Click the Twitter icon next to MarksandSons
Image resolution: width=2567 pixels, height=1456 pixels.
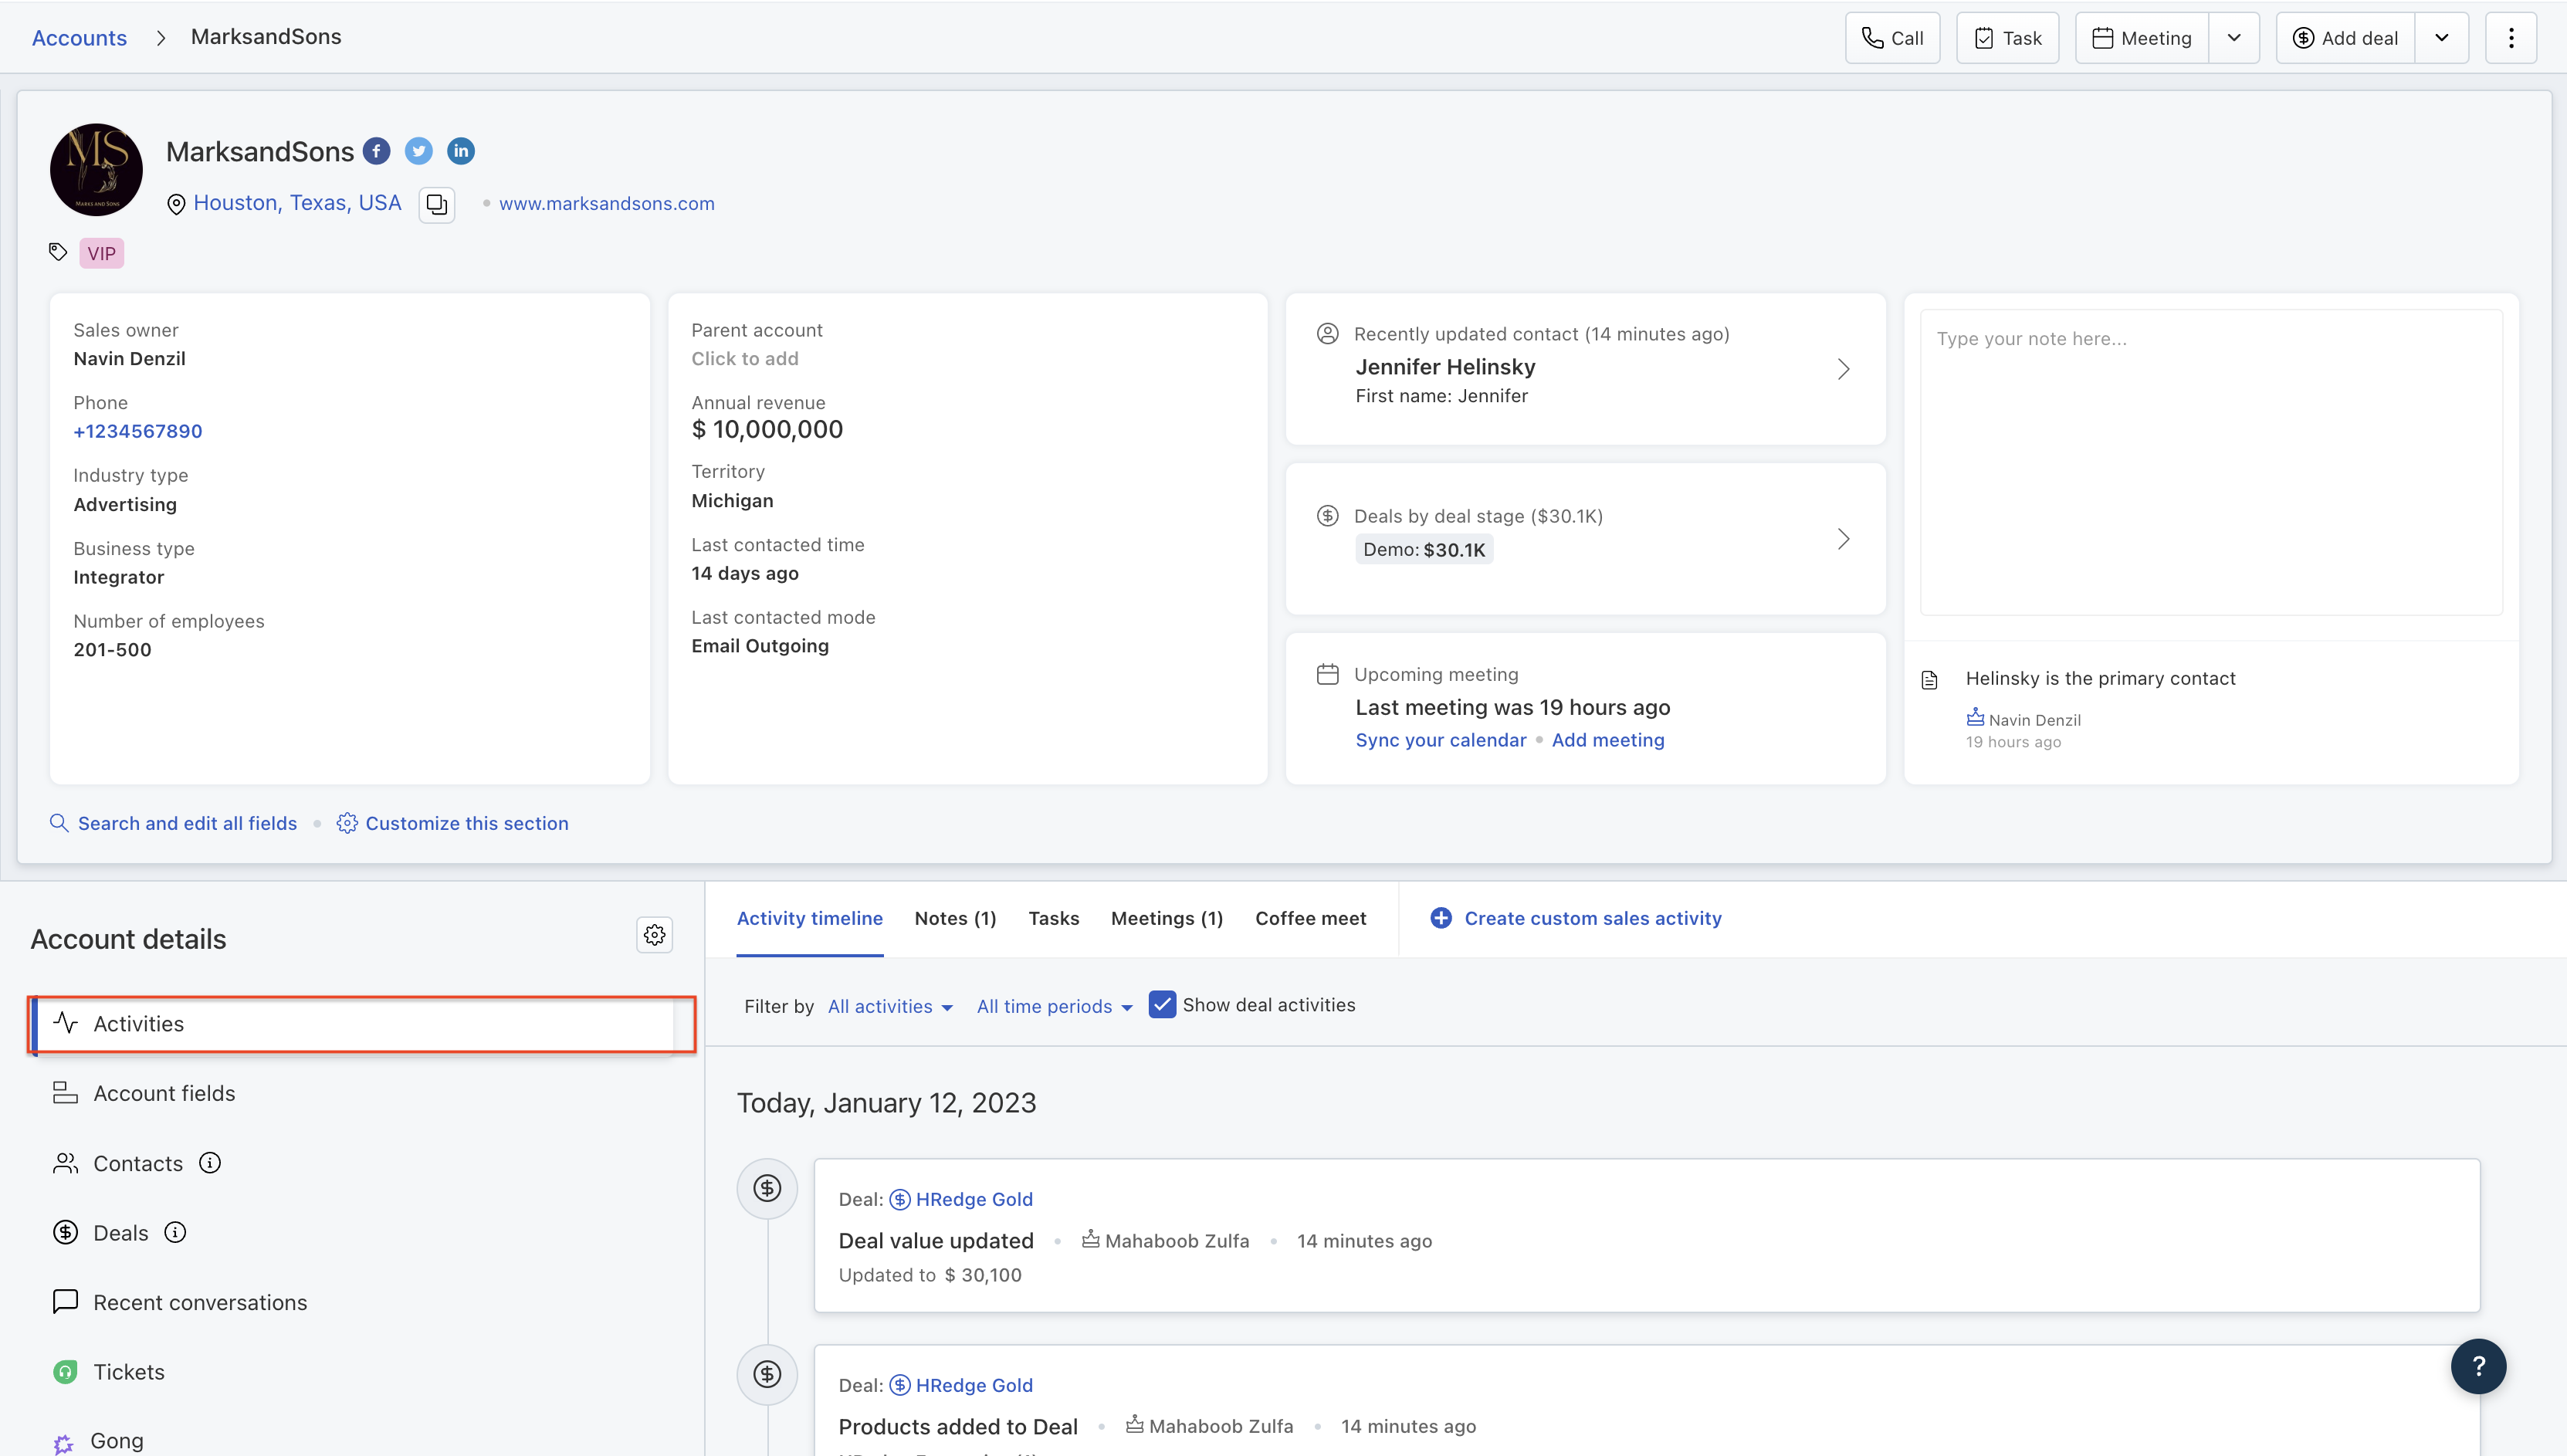[x=418, y=150]
